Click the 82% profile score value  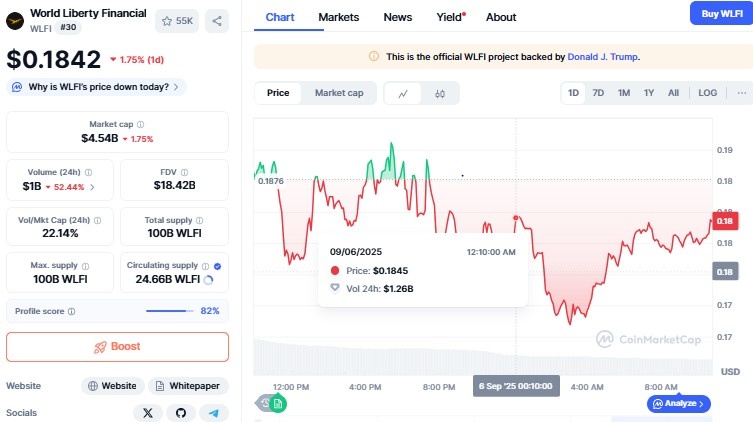pyautogui.click(x=210, y=311)
